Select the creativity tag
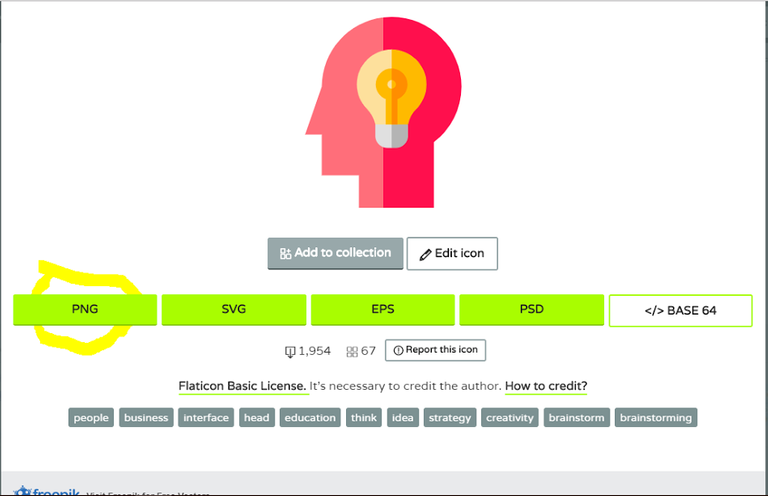This screenshot has width=768, height=496. 509,418
